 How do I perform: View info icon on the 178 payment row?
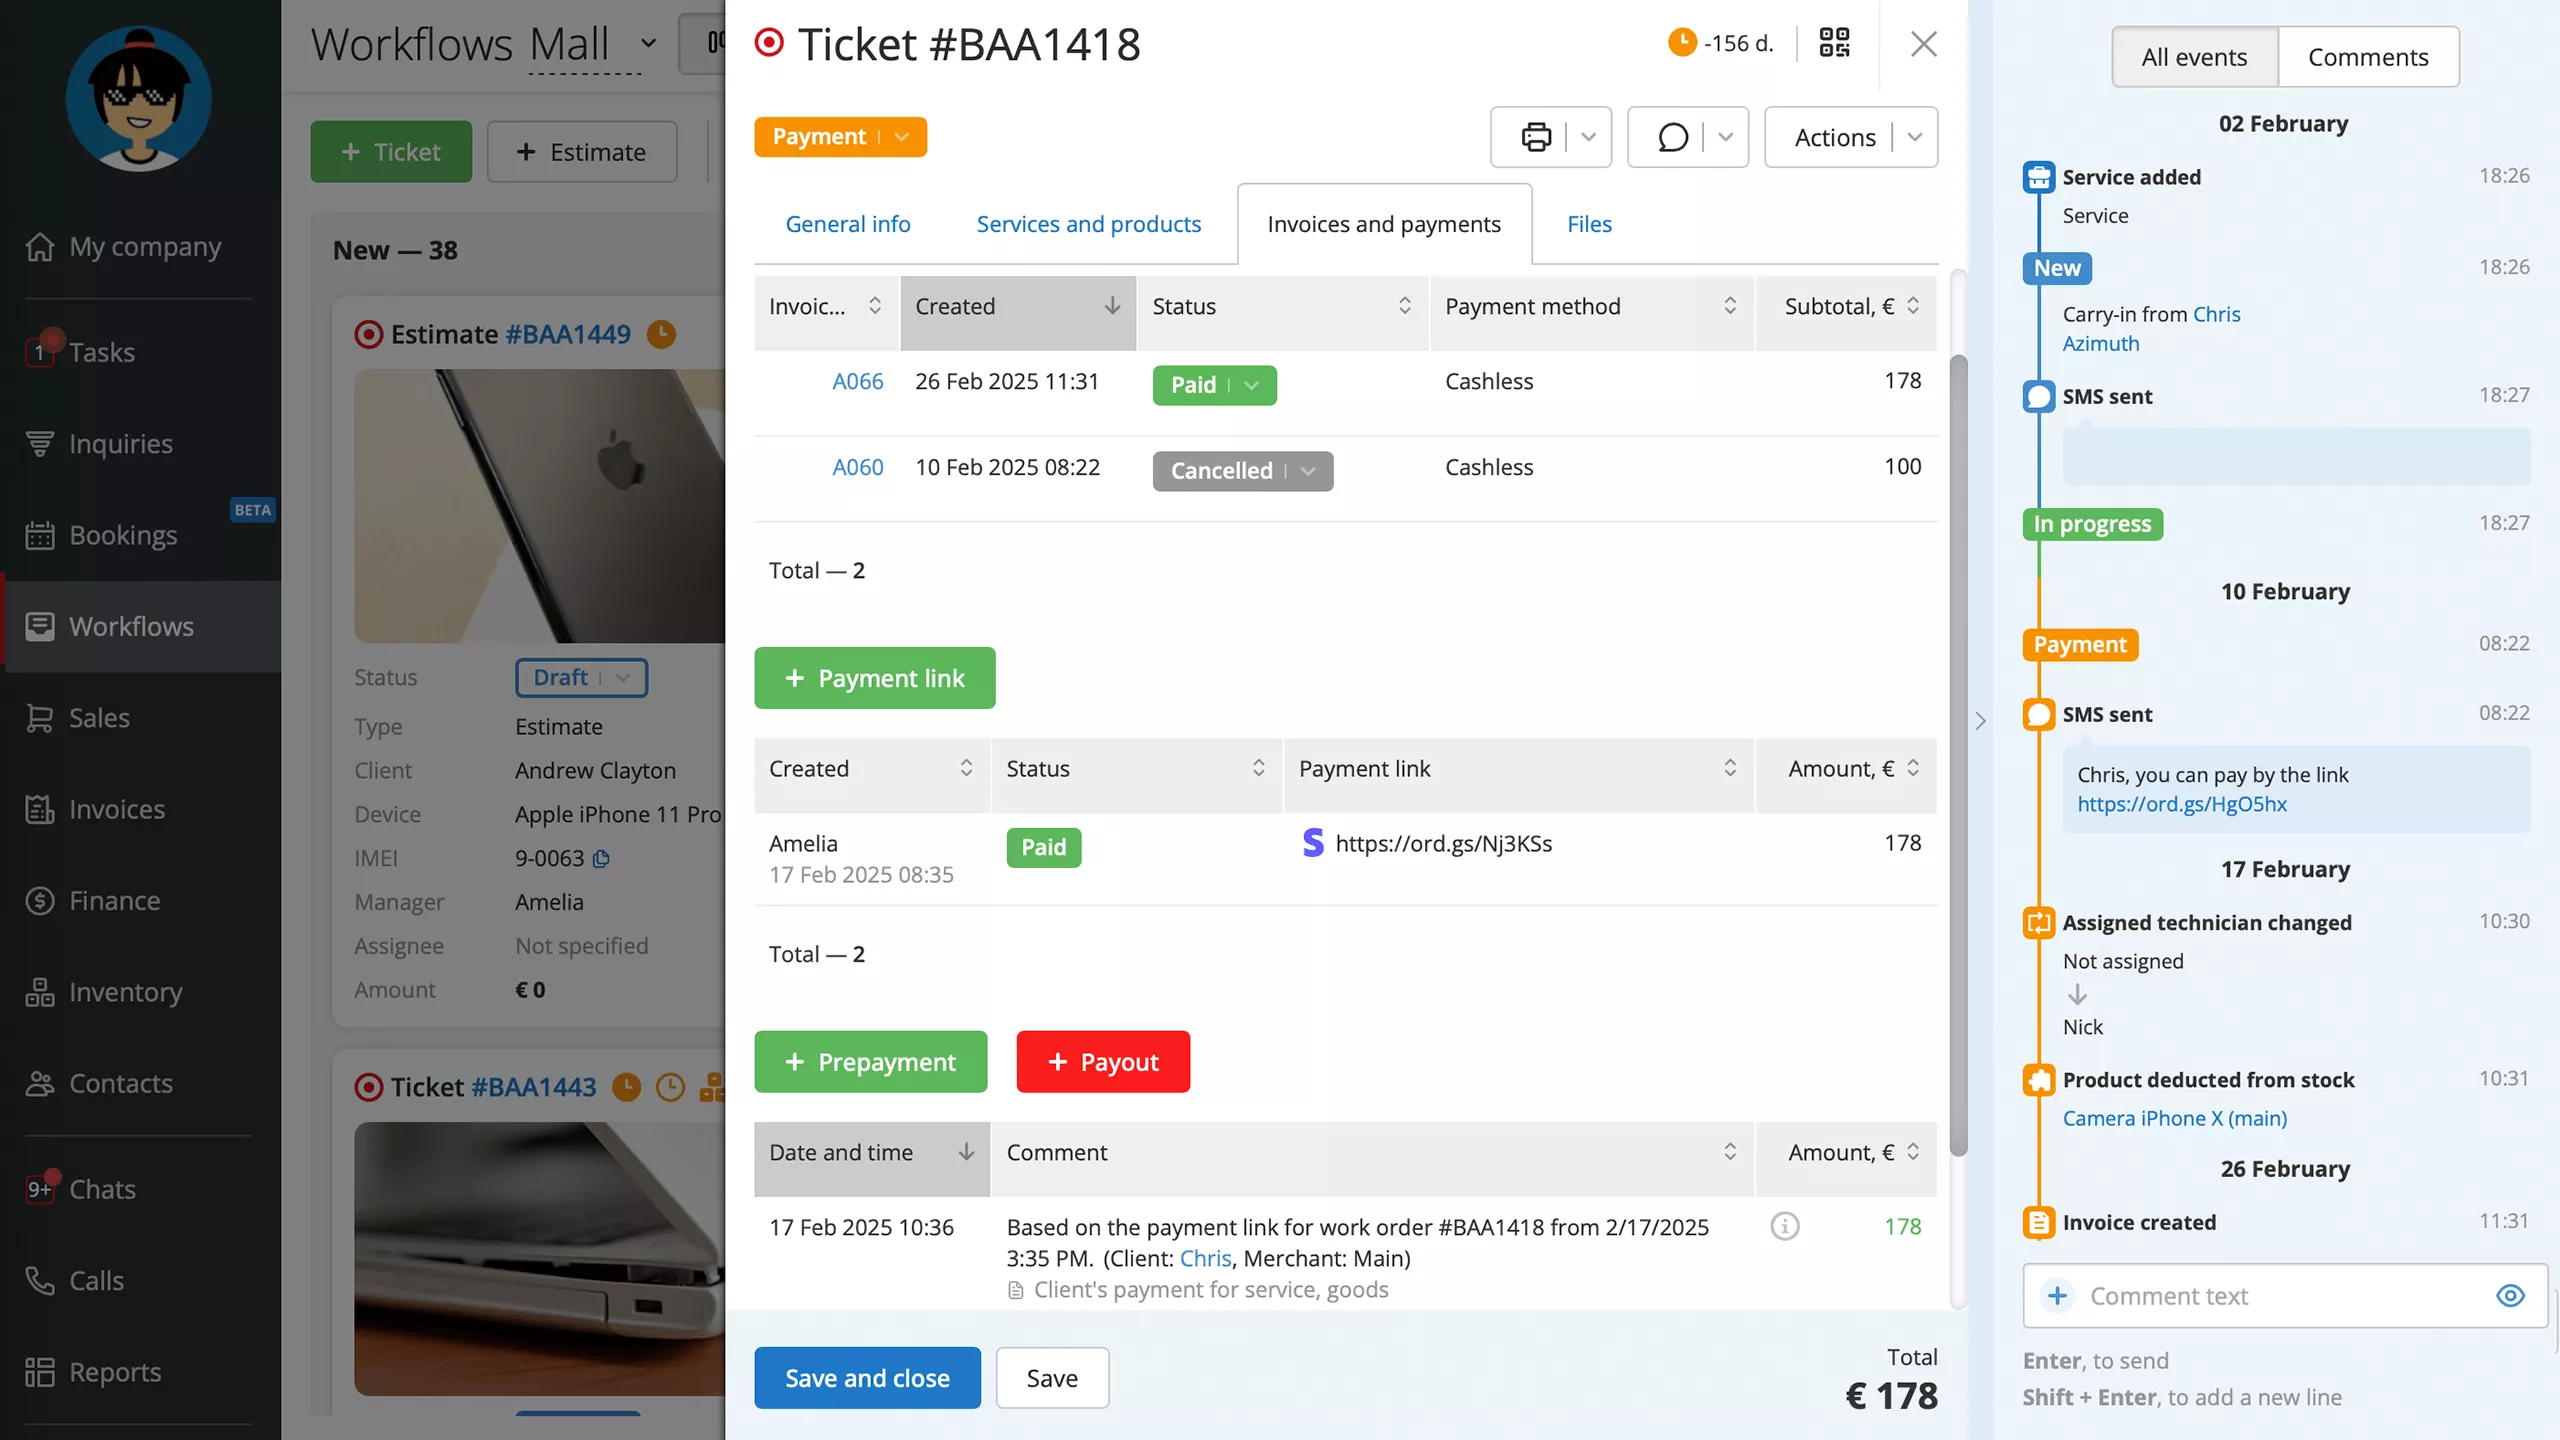[1786, 1226]
